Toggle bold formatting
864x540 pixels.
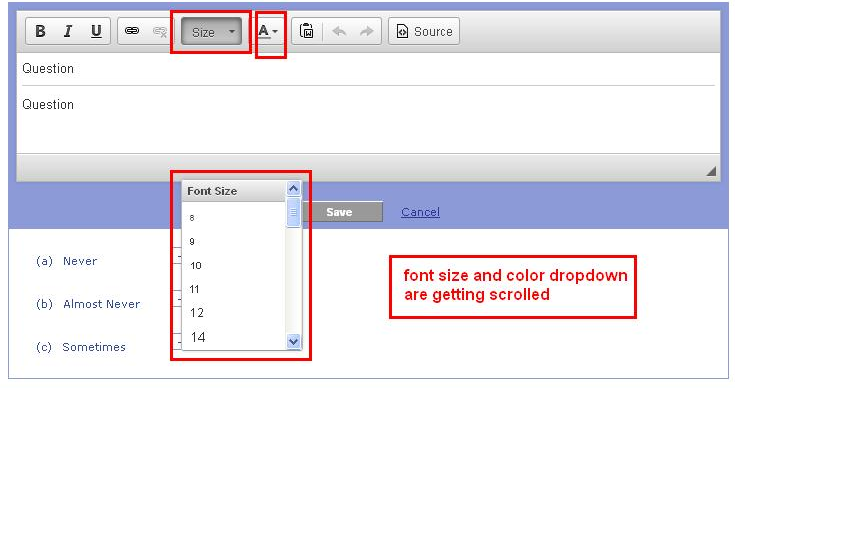tap(40, 31)
